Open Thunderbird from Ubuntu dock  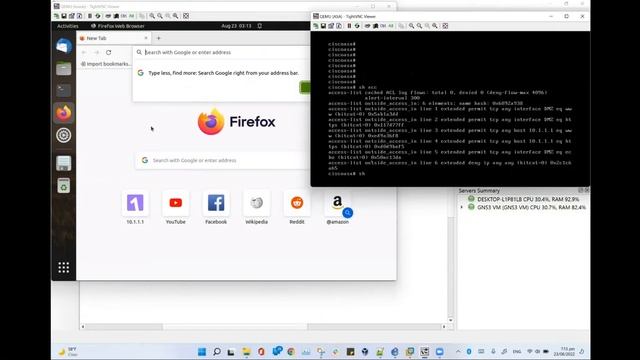64,46
